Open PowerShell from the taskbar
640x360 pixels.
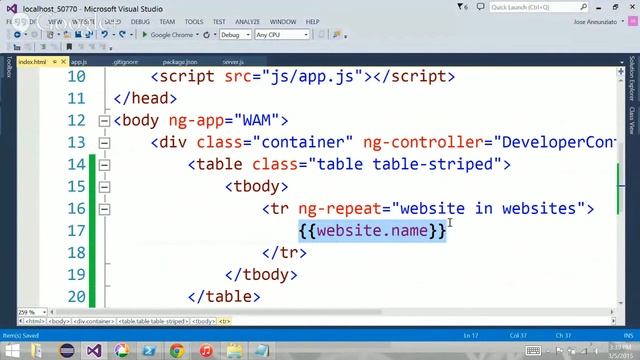[x=149, y=351]
